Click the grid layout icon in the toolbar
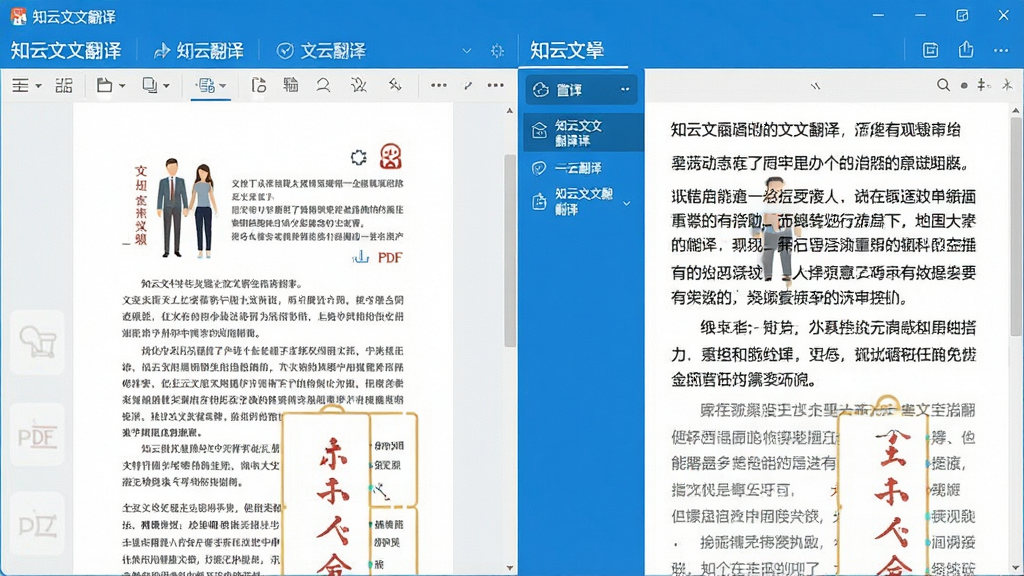Image resolution: width=1024 pixels, height=576 pixels. click(x=64, y=86)
